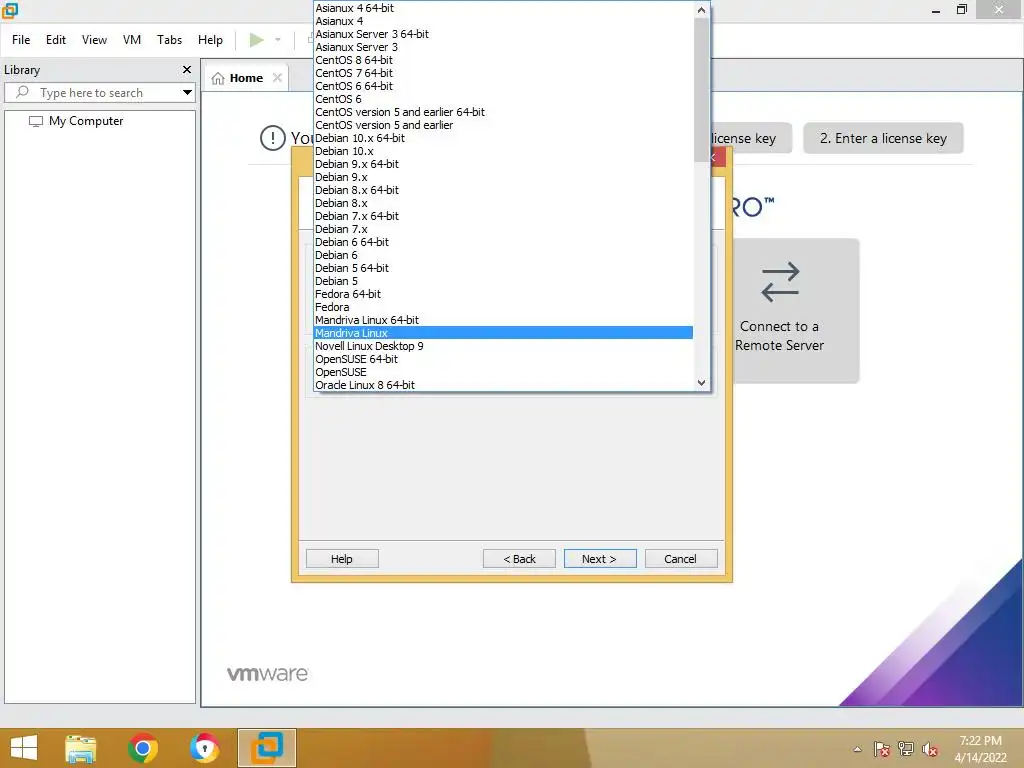Click the Back button in wizard
The image size is (1024, 768).
pyautogui.click(x=519, y=559)
